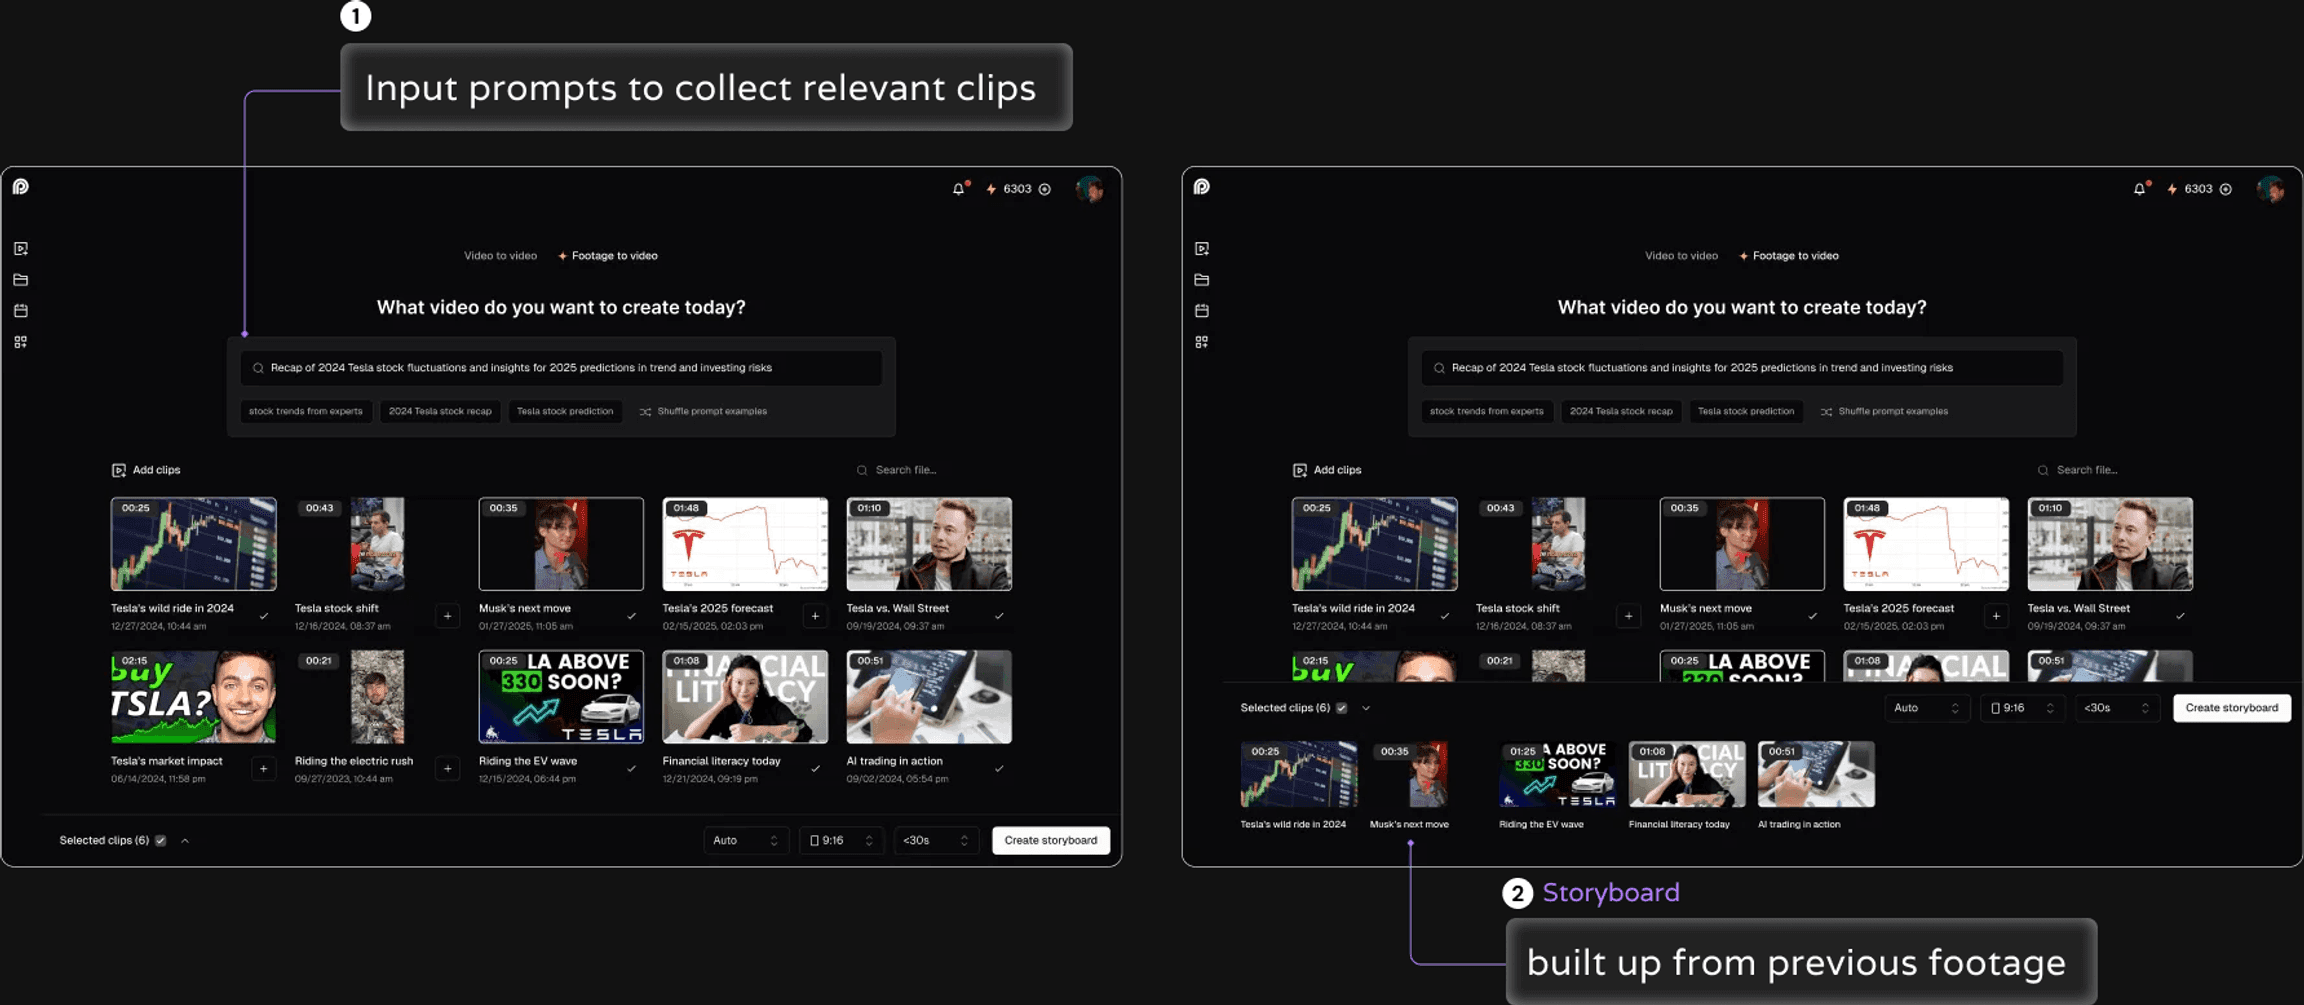Toggle Selected clips (6) checkbox, right window
The image size is (2304, 1005).
tap(1342, 708)
